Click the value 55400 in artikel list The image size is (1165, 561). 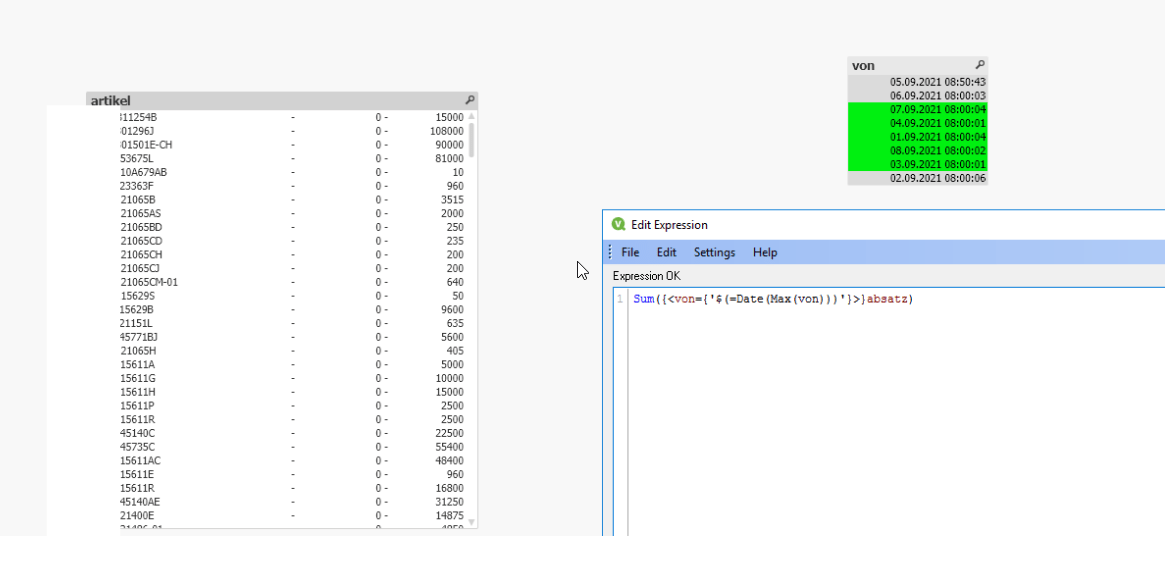click(449, 447)
